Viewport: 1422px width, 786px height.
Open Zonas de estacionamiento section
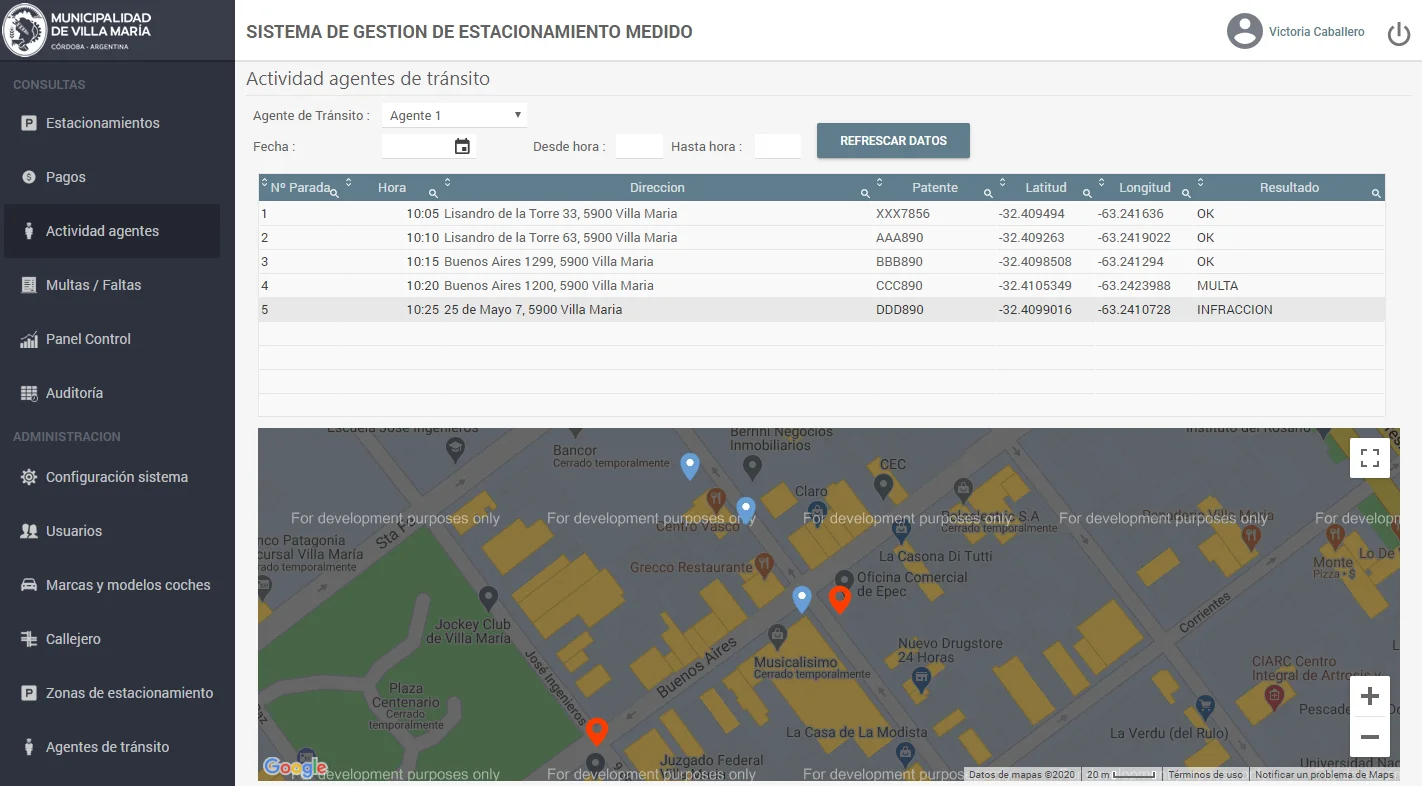pos(129,693)
